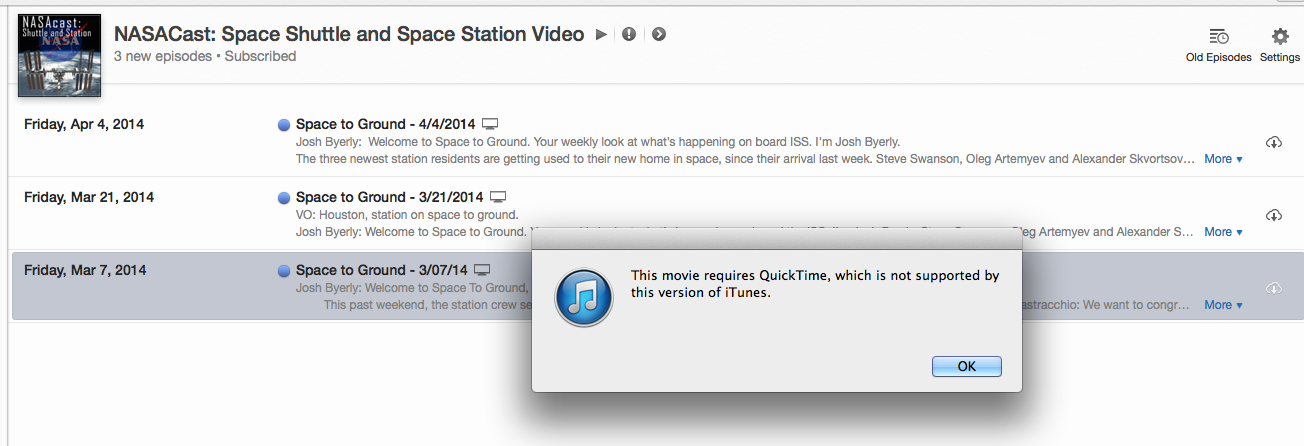
Task: Download the 3/07/14 episode via cloud icon
Action: [x=1273, y=289]
